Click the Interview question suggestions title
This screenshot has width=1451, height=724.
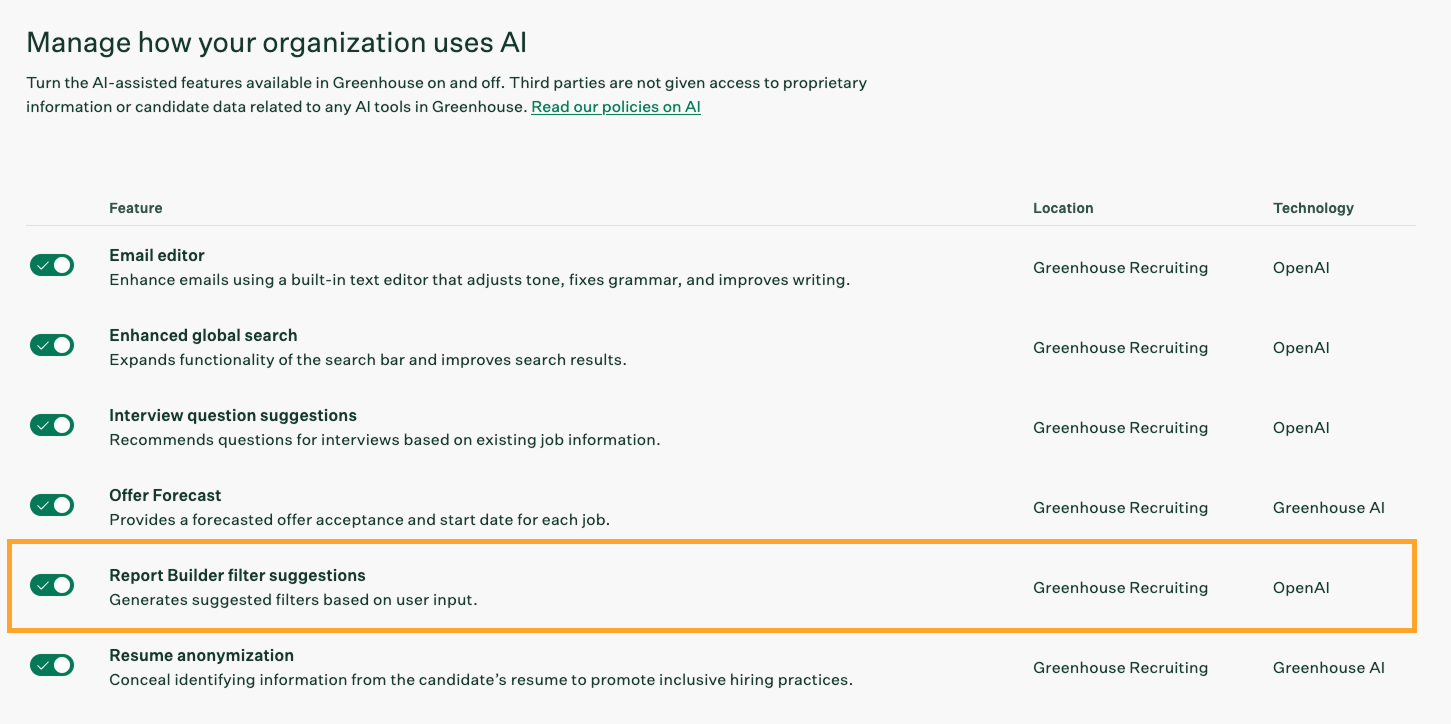[232, 415]
